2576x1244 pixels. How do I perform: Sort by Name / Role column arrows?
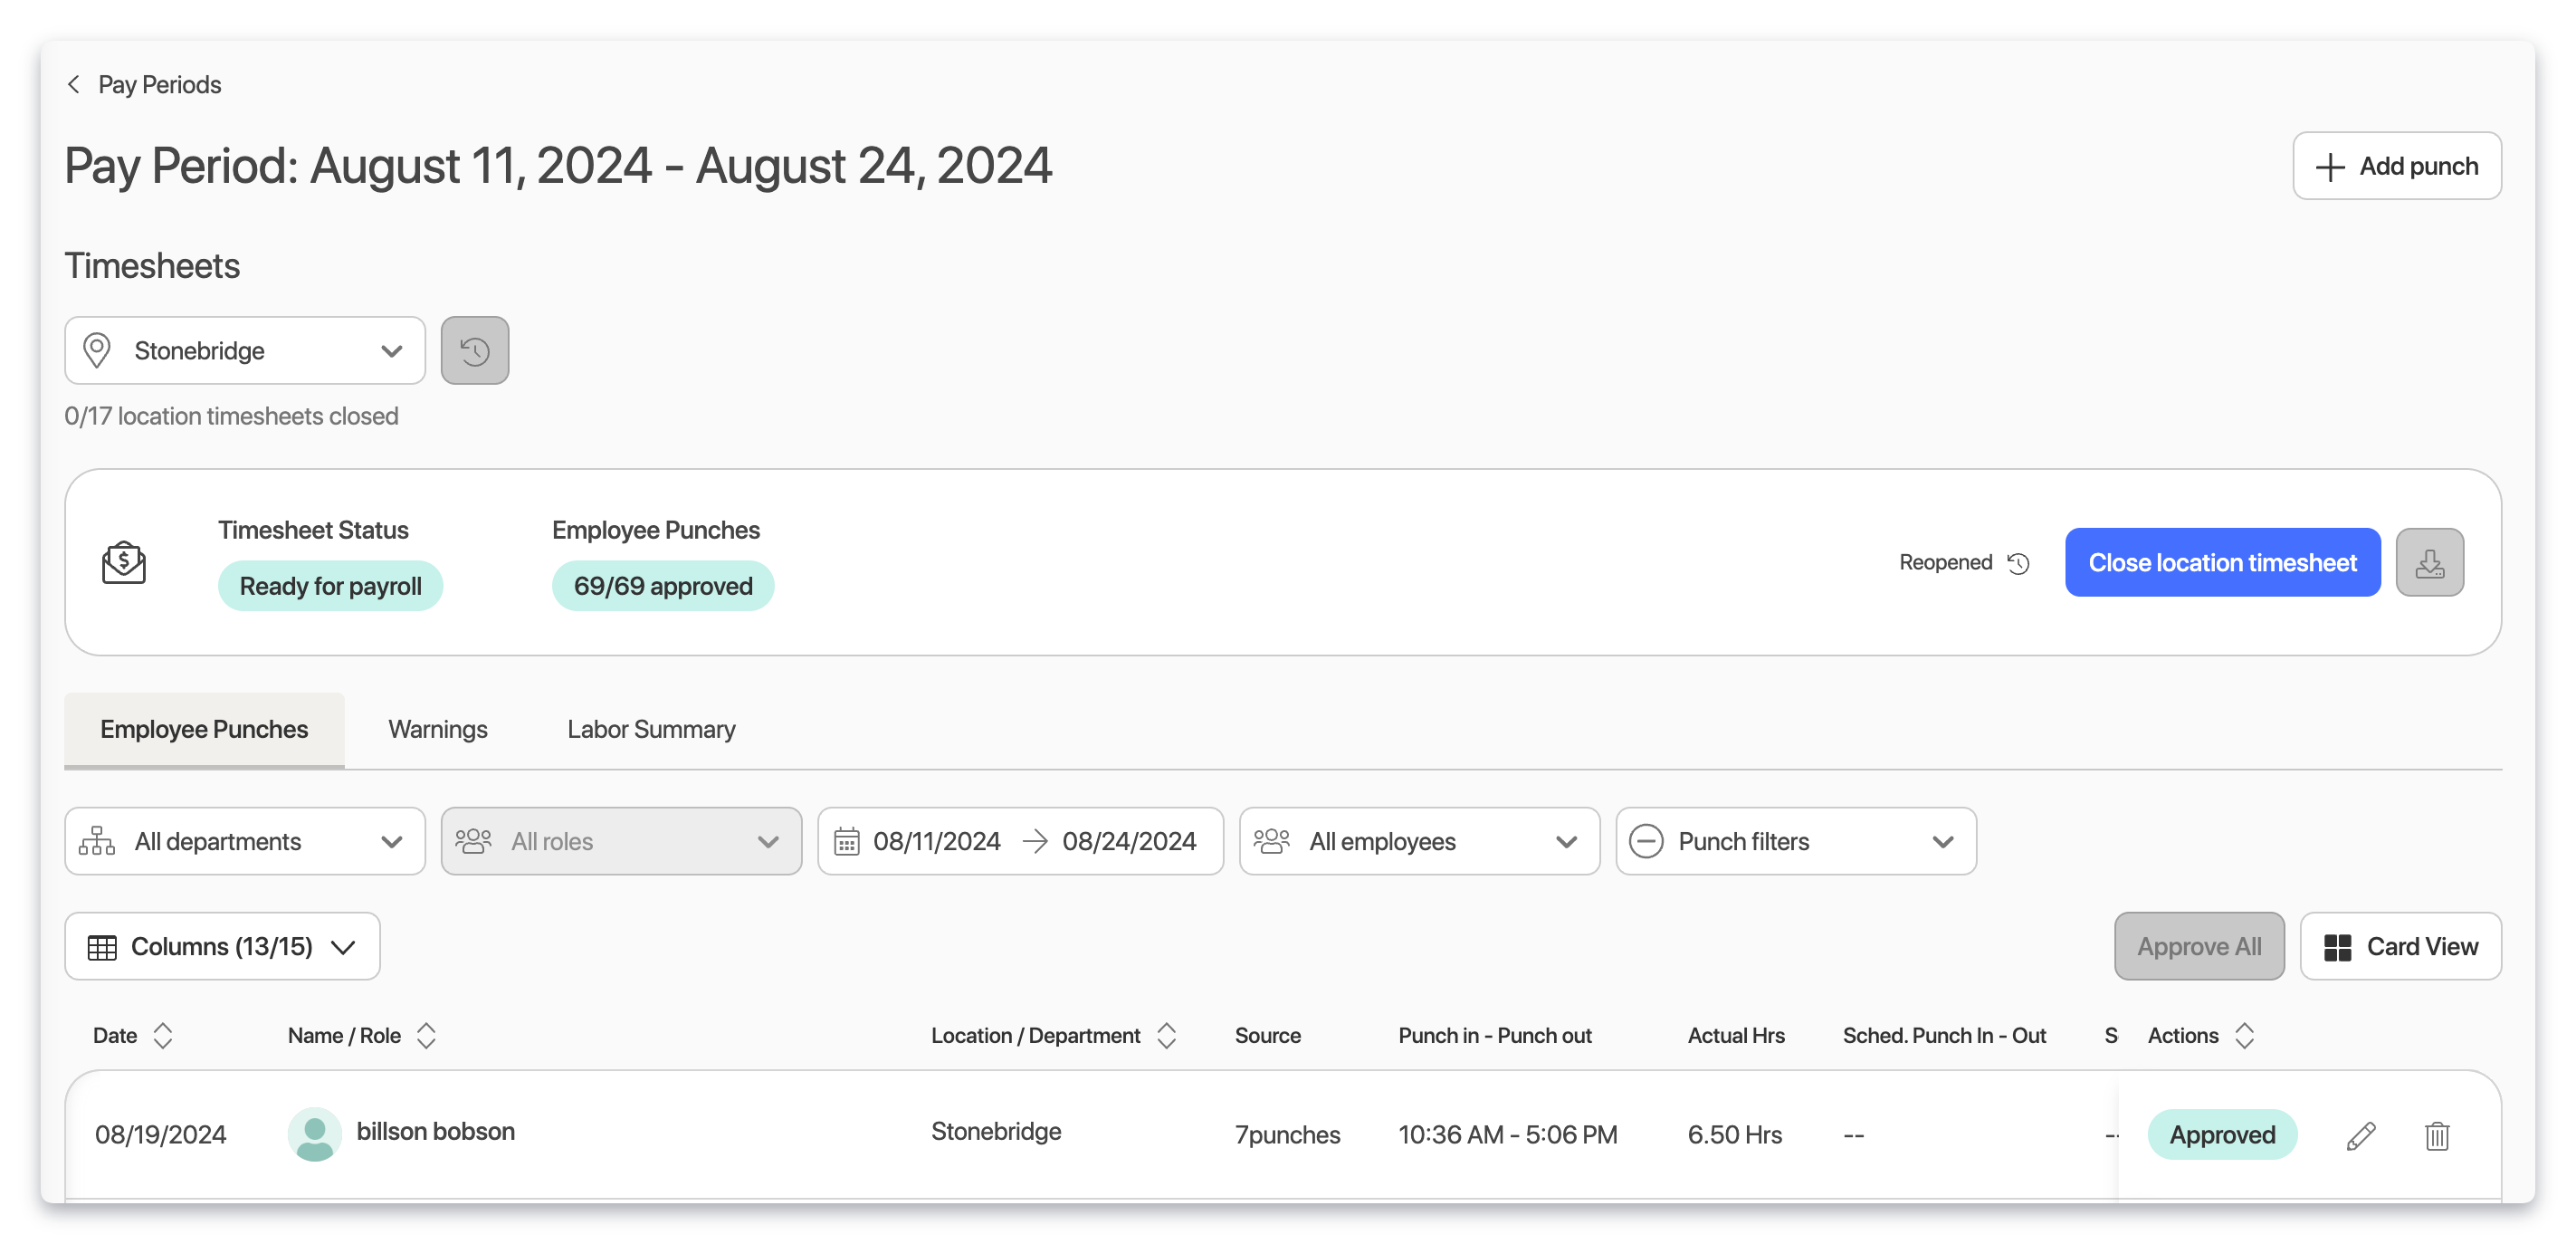[426, 1035]
